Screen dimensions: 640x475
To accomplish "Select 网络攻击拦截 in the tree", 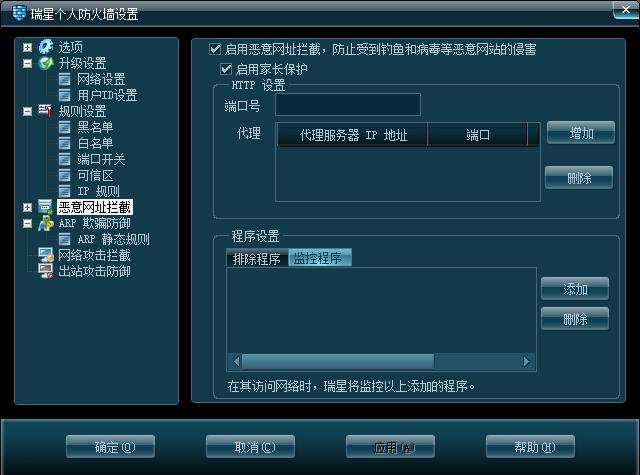I will click(x=94, y=255).
